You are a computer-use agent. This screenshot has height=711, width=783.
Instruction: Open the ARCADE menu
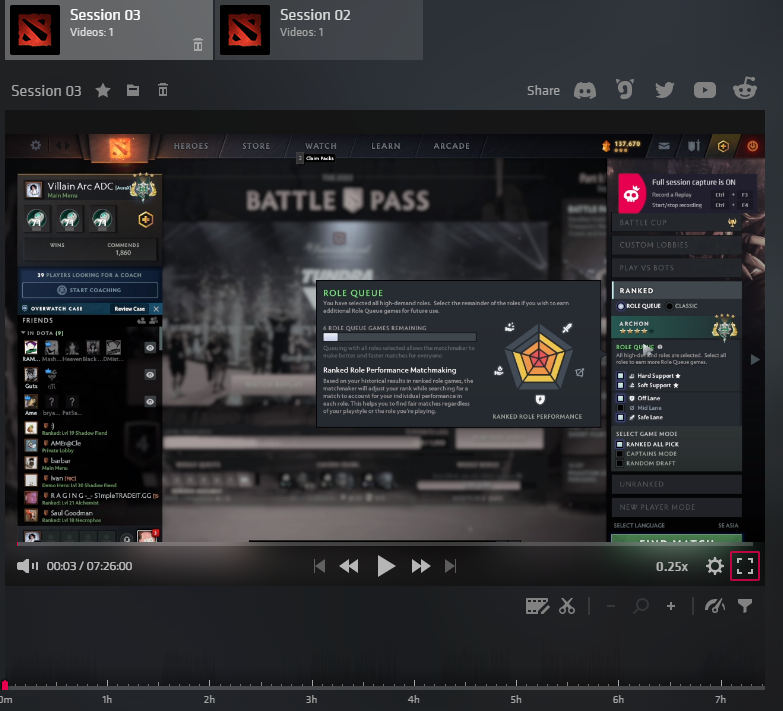(x=451, y=146)
